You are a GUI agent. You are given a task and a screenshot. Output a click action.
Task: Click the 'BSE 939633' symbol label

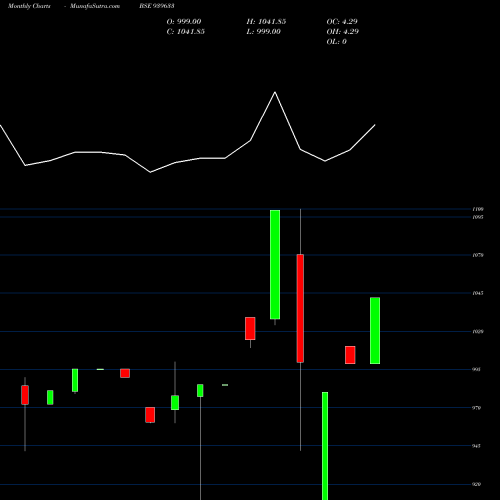[x=157, y=6]
